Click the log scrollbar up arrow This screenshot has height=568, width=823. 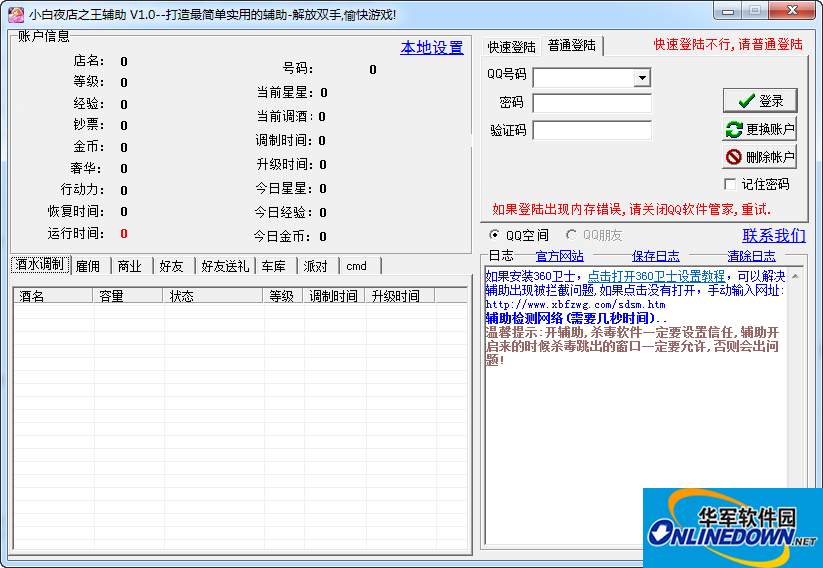click(796, 276)
